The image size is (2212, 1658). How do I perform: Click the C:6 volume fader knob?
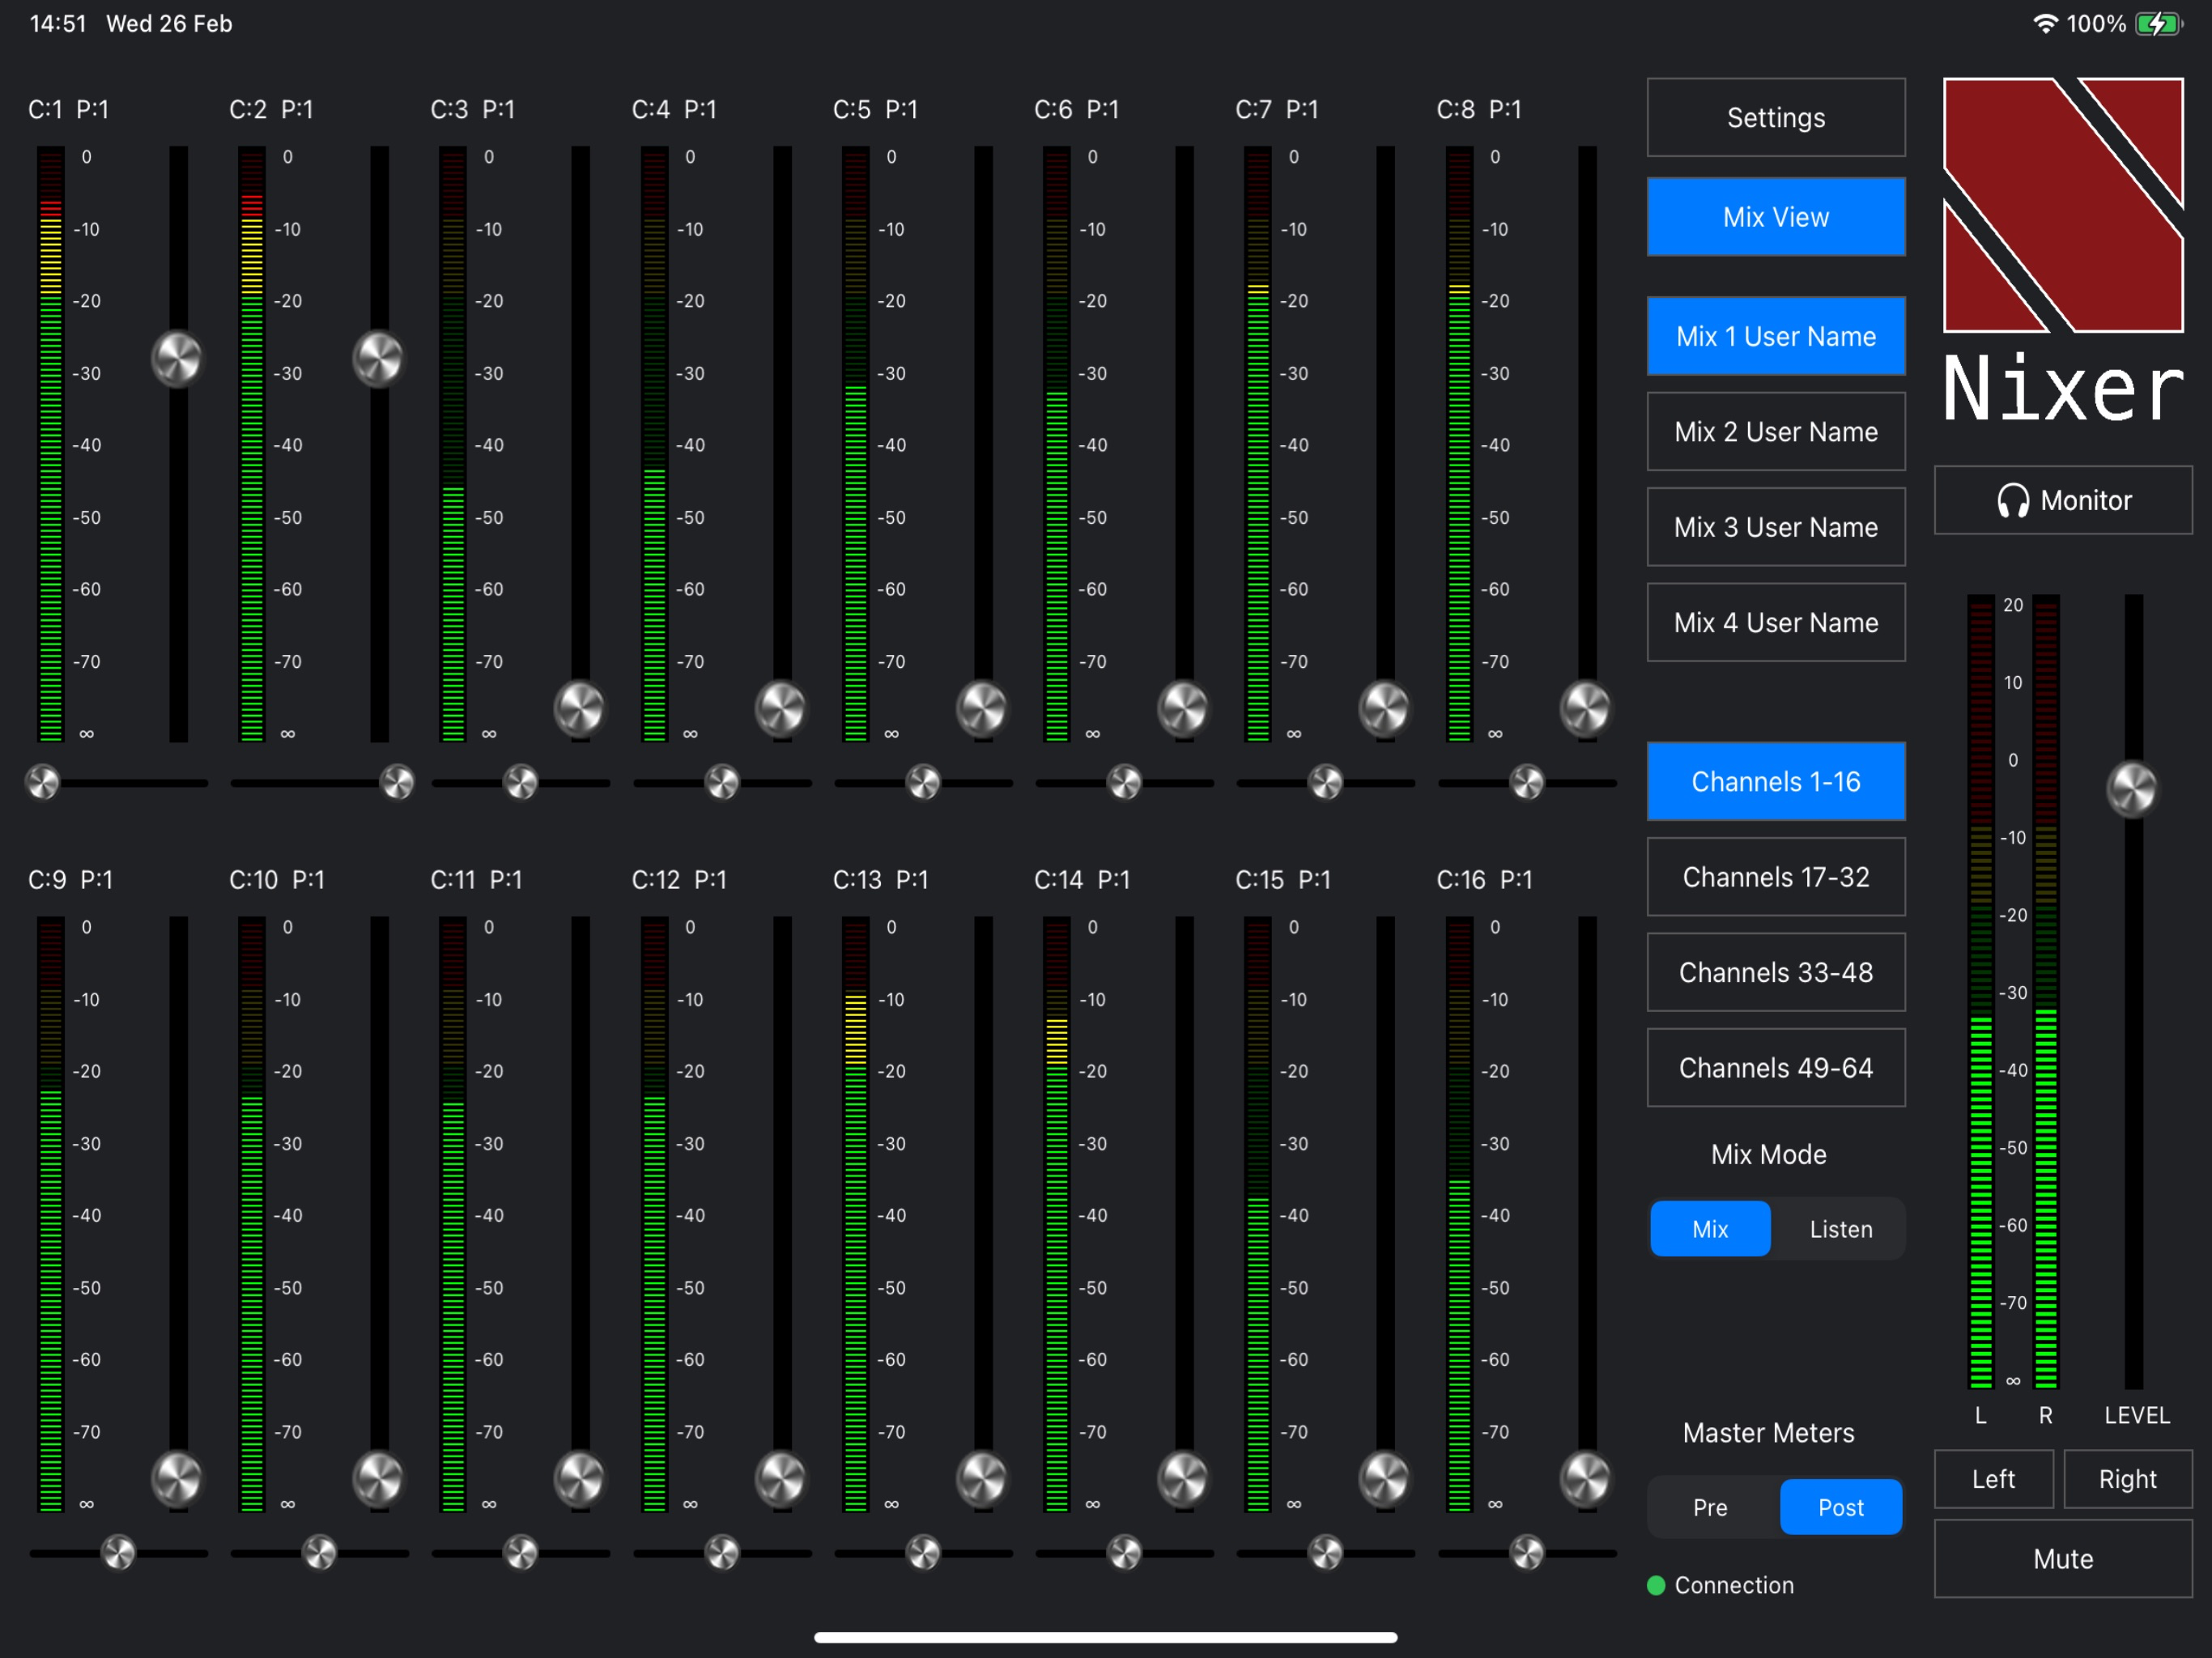pyautogui.click(x=1183, y=709)
